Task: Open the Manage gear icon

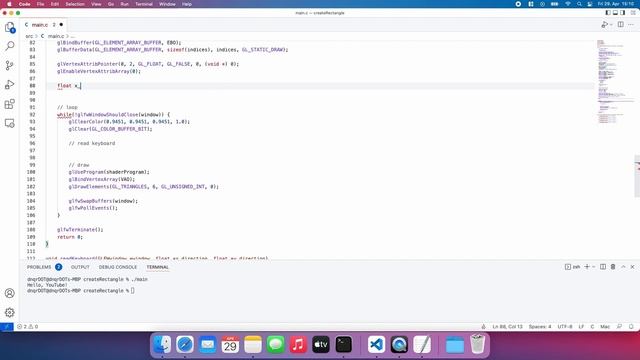Action: click(10, 313)
